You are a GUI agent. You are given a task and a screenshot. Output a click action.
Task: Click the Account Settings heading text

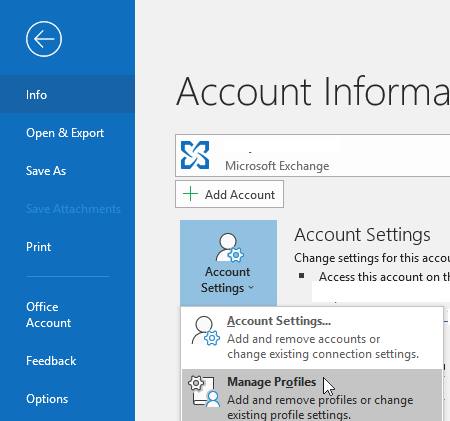(x=362, y=235)
